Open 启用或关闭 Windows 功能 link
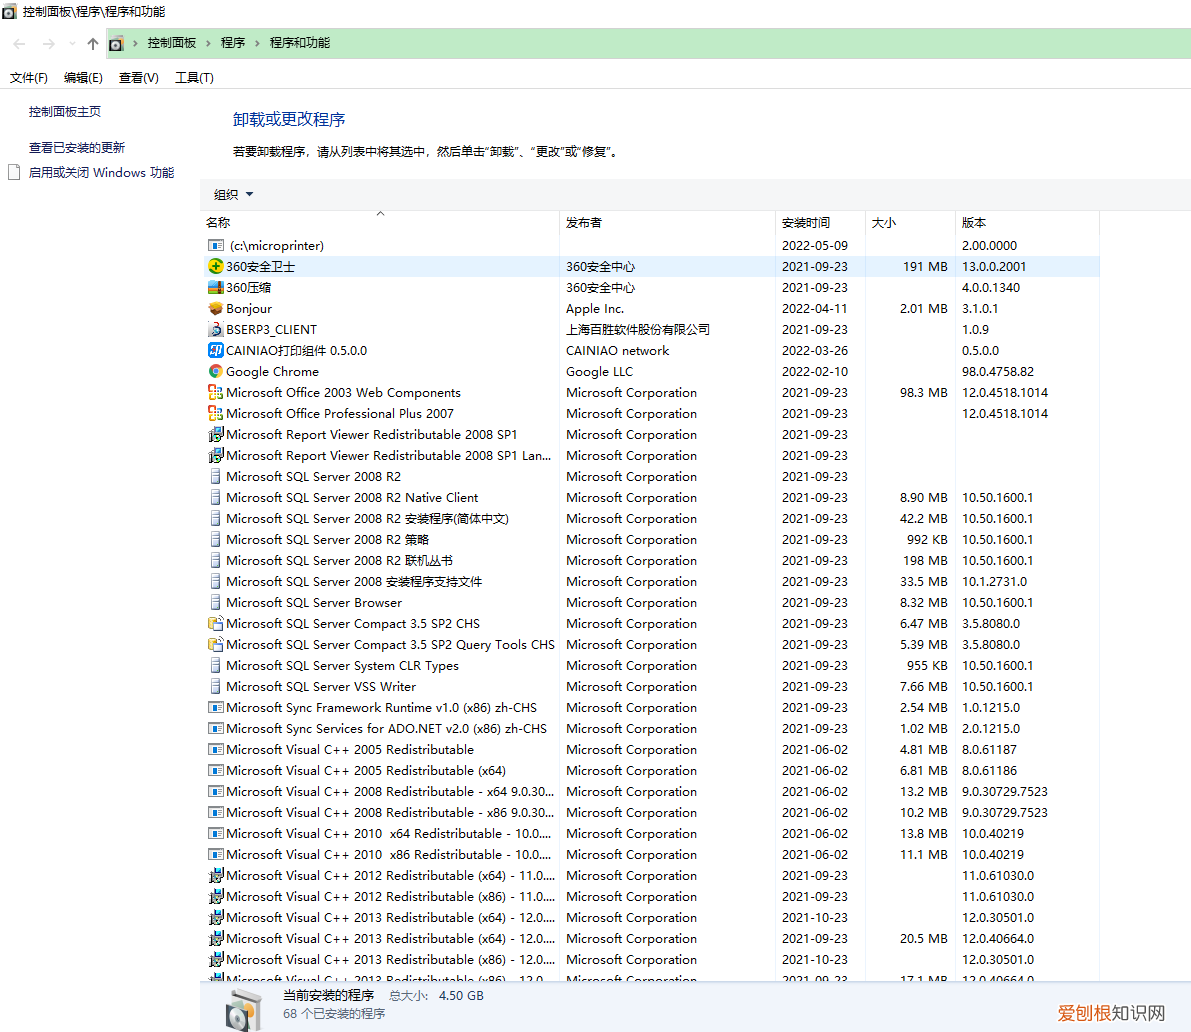Screen dimensions: 1191x1032 (x=101, y=172)
